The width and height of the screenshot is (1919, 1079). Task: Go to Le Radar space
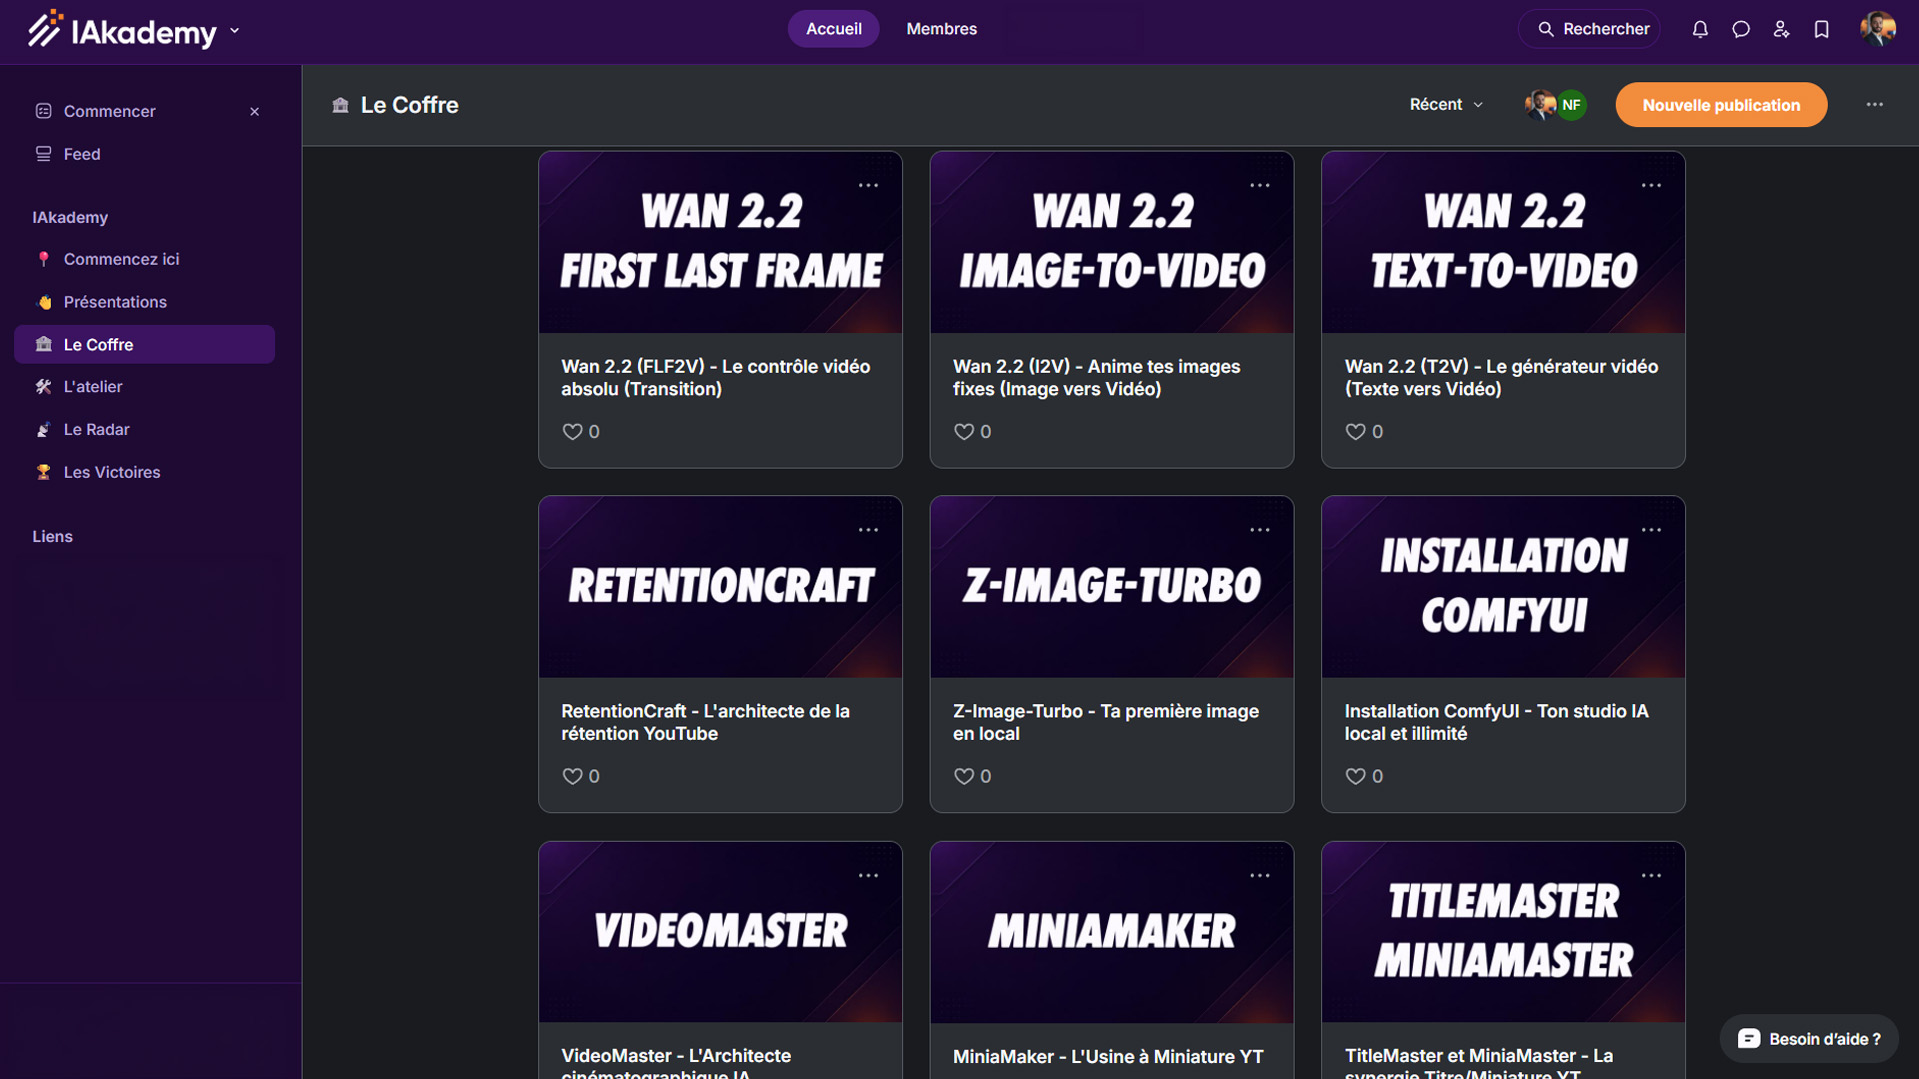[x=144, y=430]
